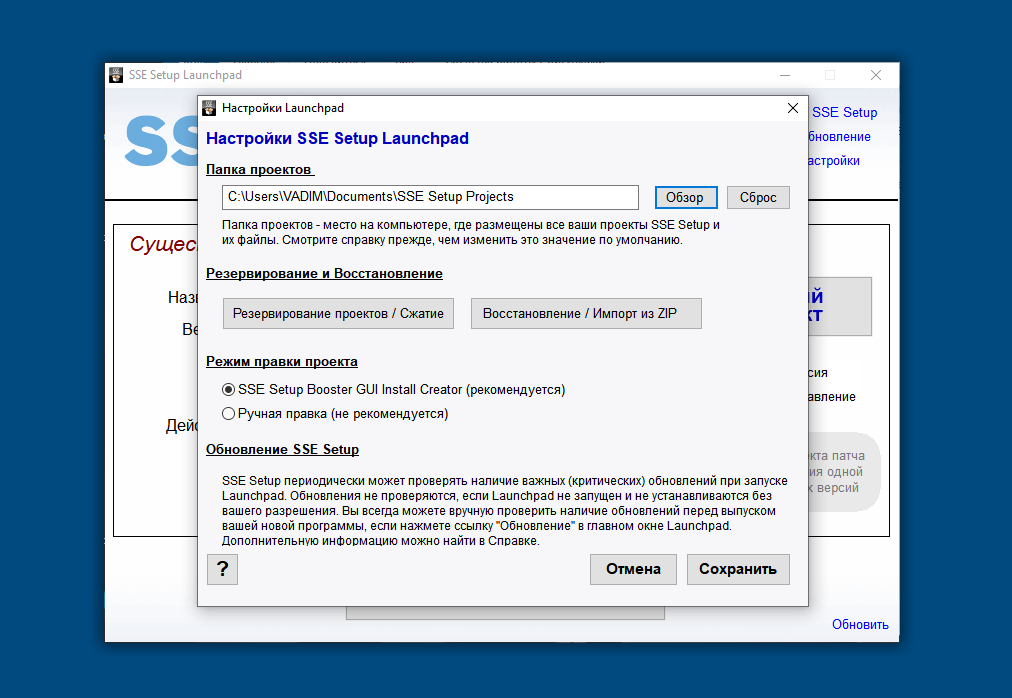Screen dimensions: 1012x698
Task: Cancel settings with the Отмена button
Action: tap(633, 569)
